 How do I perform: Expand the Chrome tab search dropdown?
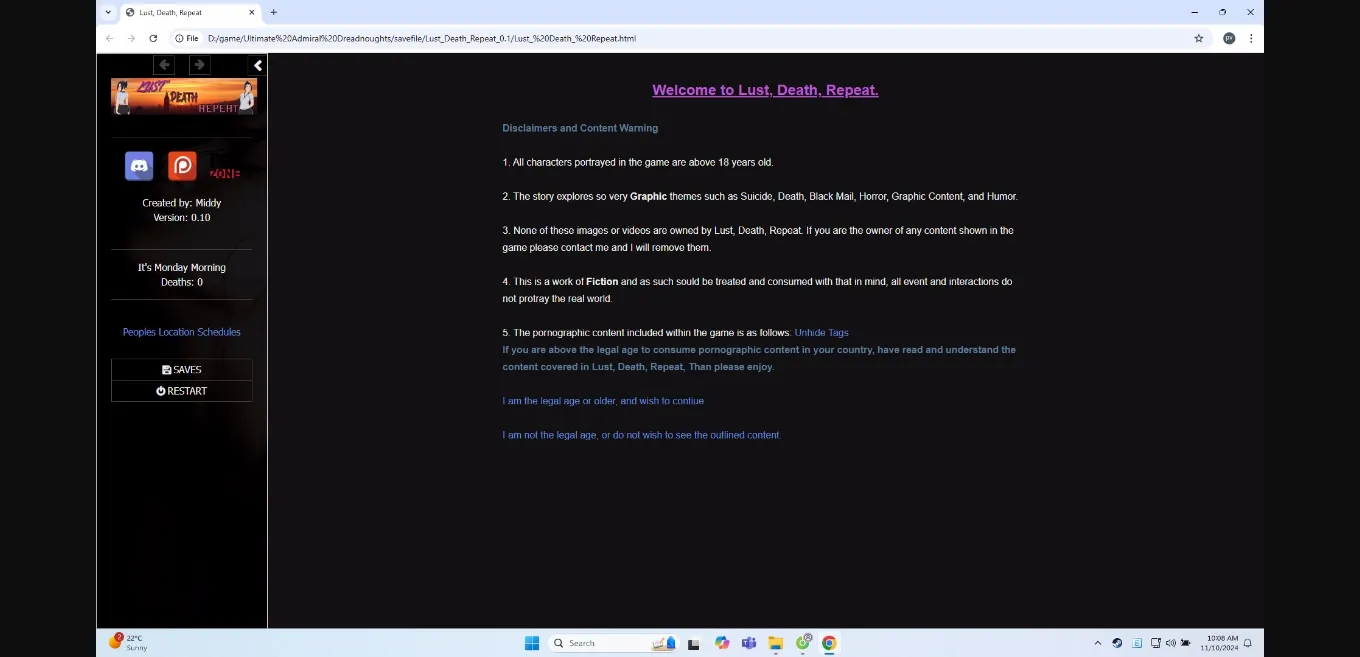[108, 12]
